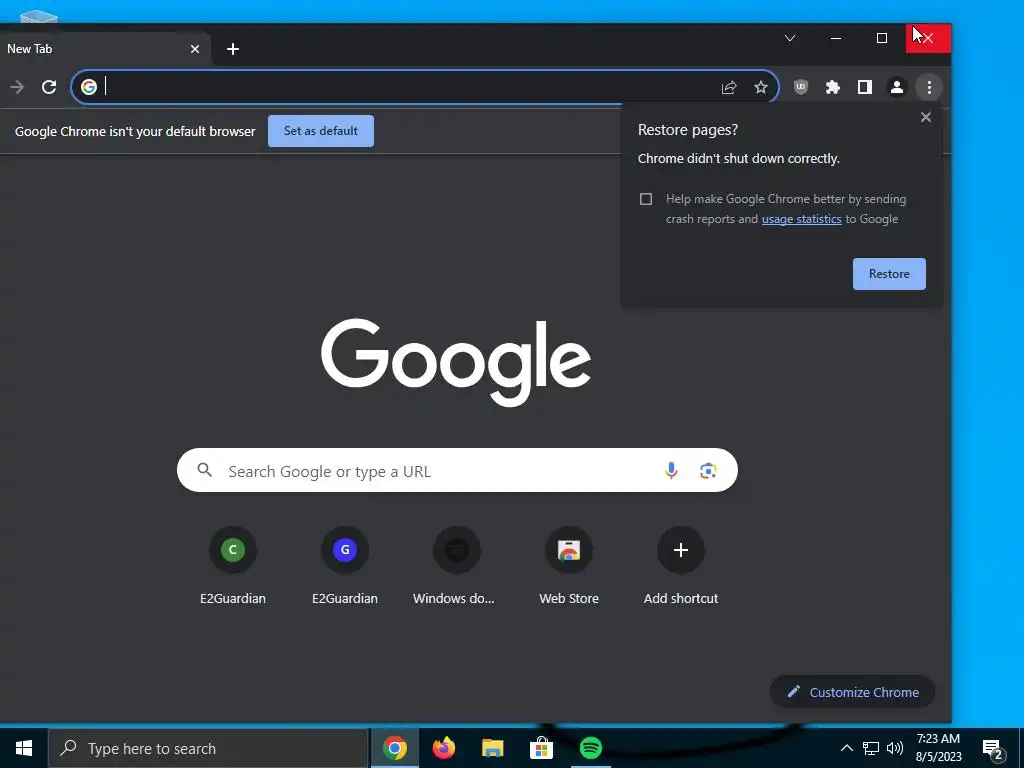Viewport: 1024px width, 768px height.
Task: Open the Windows Start menu
Action: 24,748
